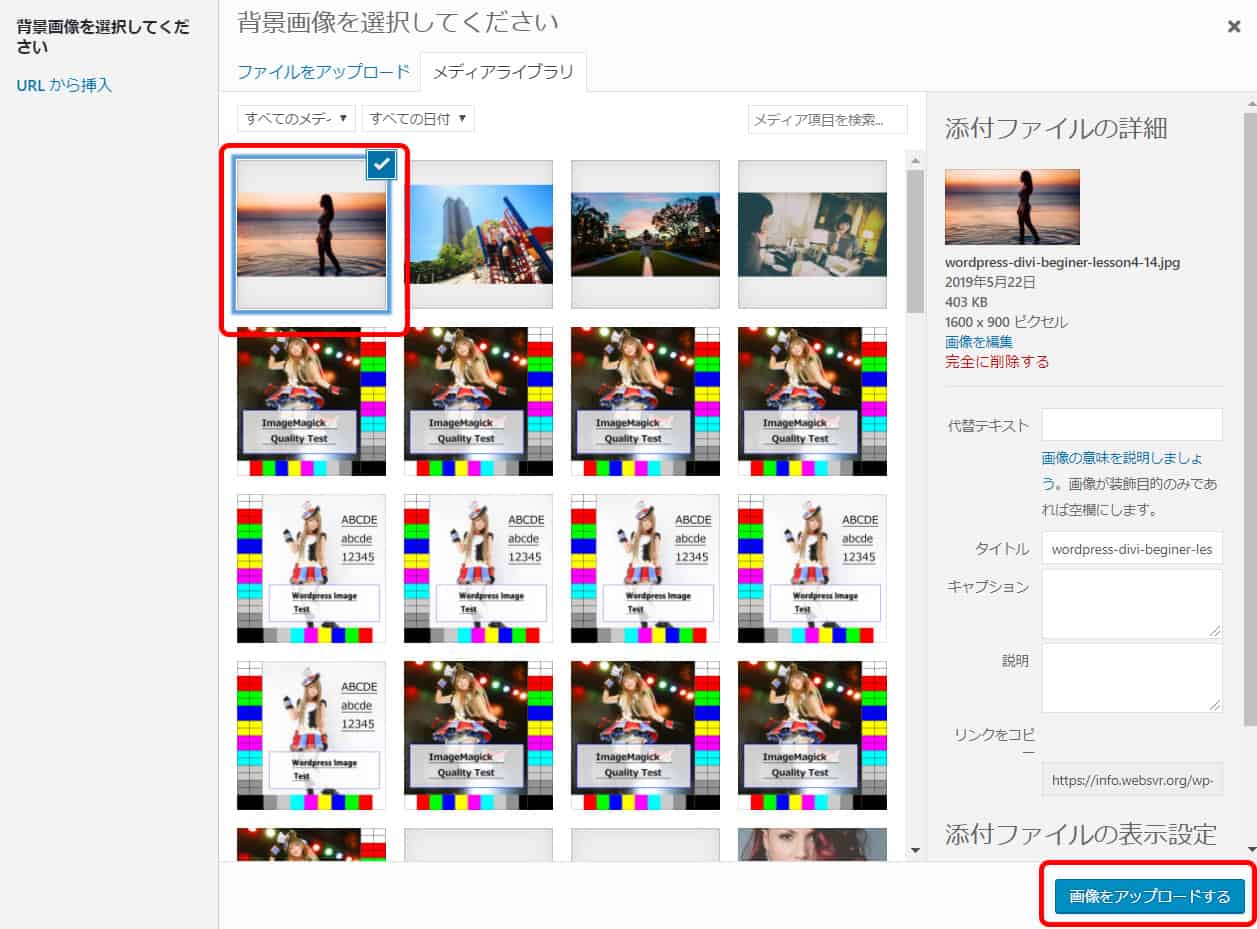This screenshot has width=1257, height=929.
Task: Close the background image media dialog
Action: tap(1234, 27)
